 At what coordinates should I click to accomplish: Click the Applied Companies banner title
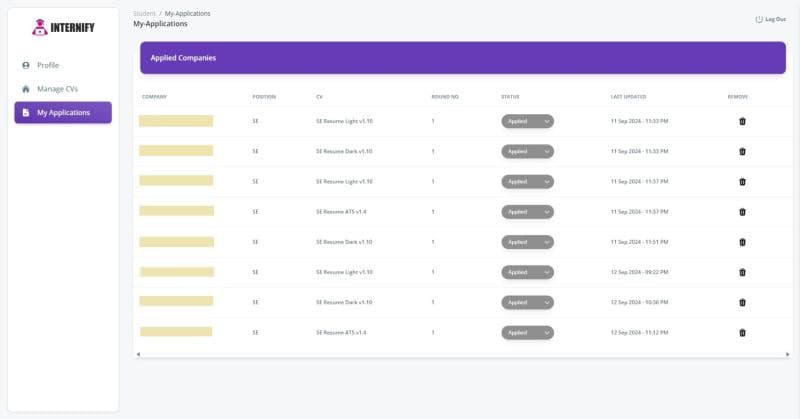183,58
